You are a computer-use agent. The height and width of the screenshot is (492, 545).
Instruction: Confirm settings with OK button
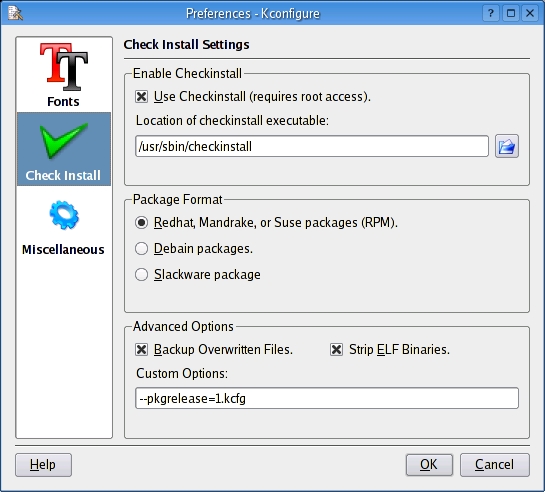pos(429,465)
